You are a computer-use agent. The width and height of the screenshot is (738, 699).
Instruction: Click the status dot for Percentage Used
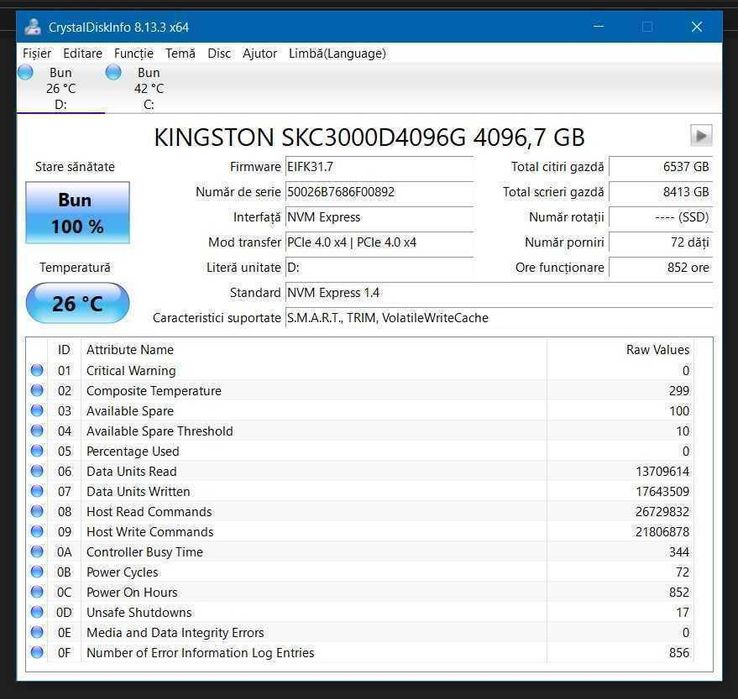click(37, 451)
